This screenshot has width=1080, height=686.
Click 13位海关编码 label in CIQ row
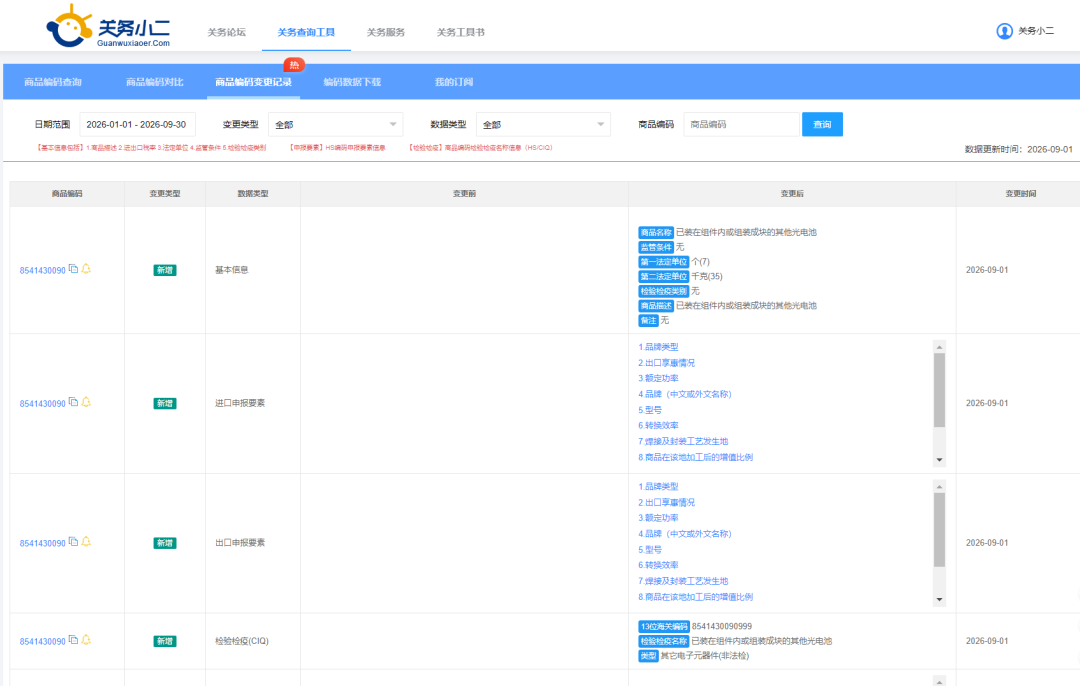pos(663,627)
